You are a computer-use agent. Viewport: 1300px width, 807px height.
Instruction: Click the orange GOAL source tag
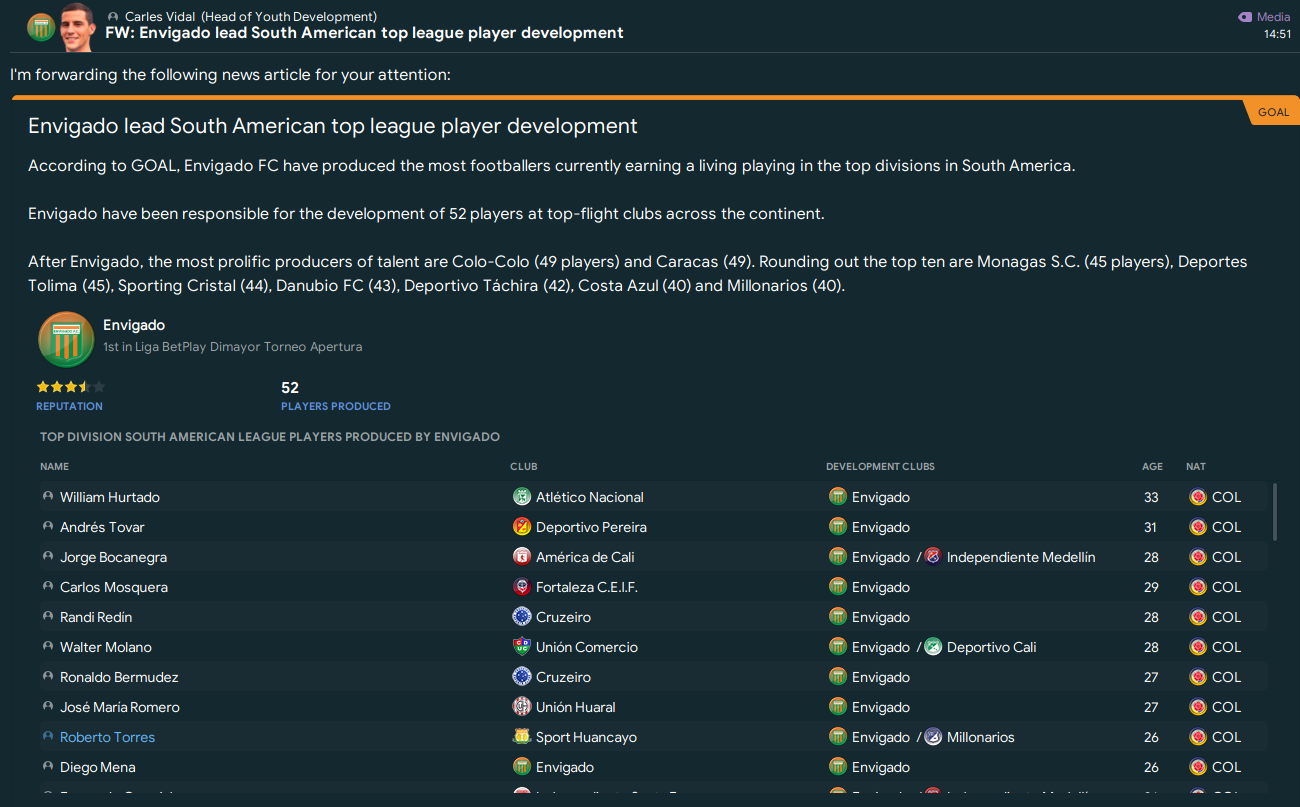pos(1273,112)
